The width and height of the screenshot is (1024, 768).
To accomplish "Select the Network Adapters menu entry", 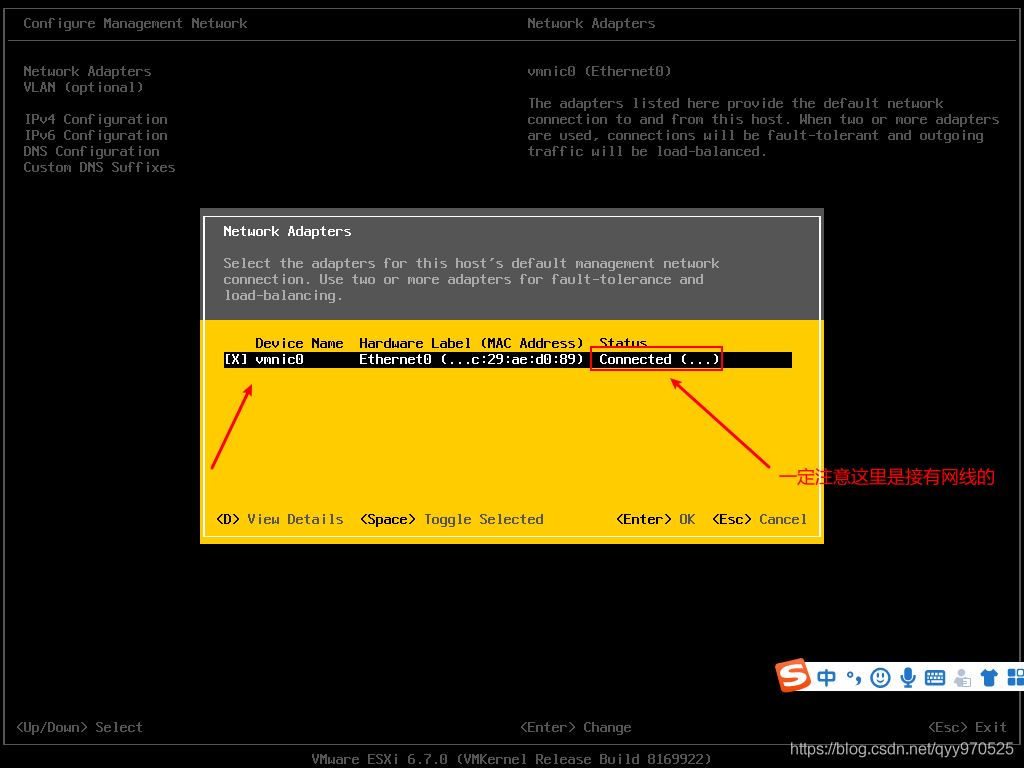I will coord(87,71).
